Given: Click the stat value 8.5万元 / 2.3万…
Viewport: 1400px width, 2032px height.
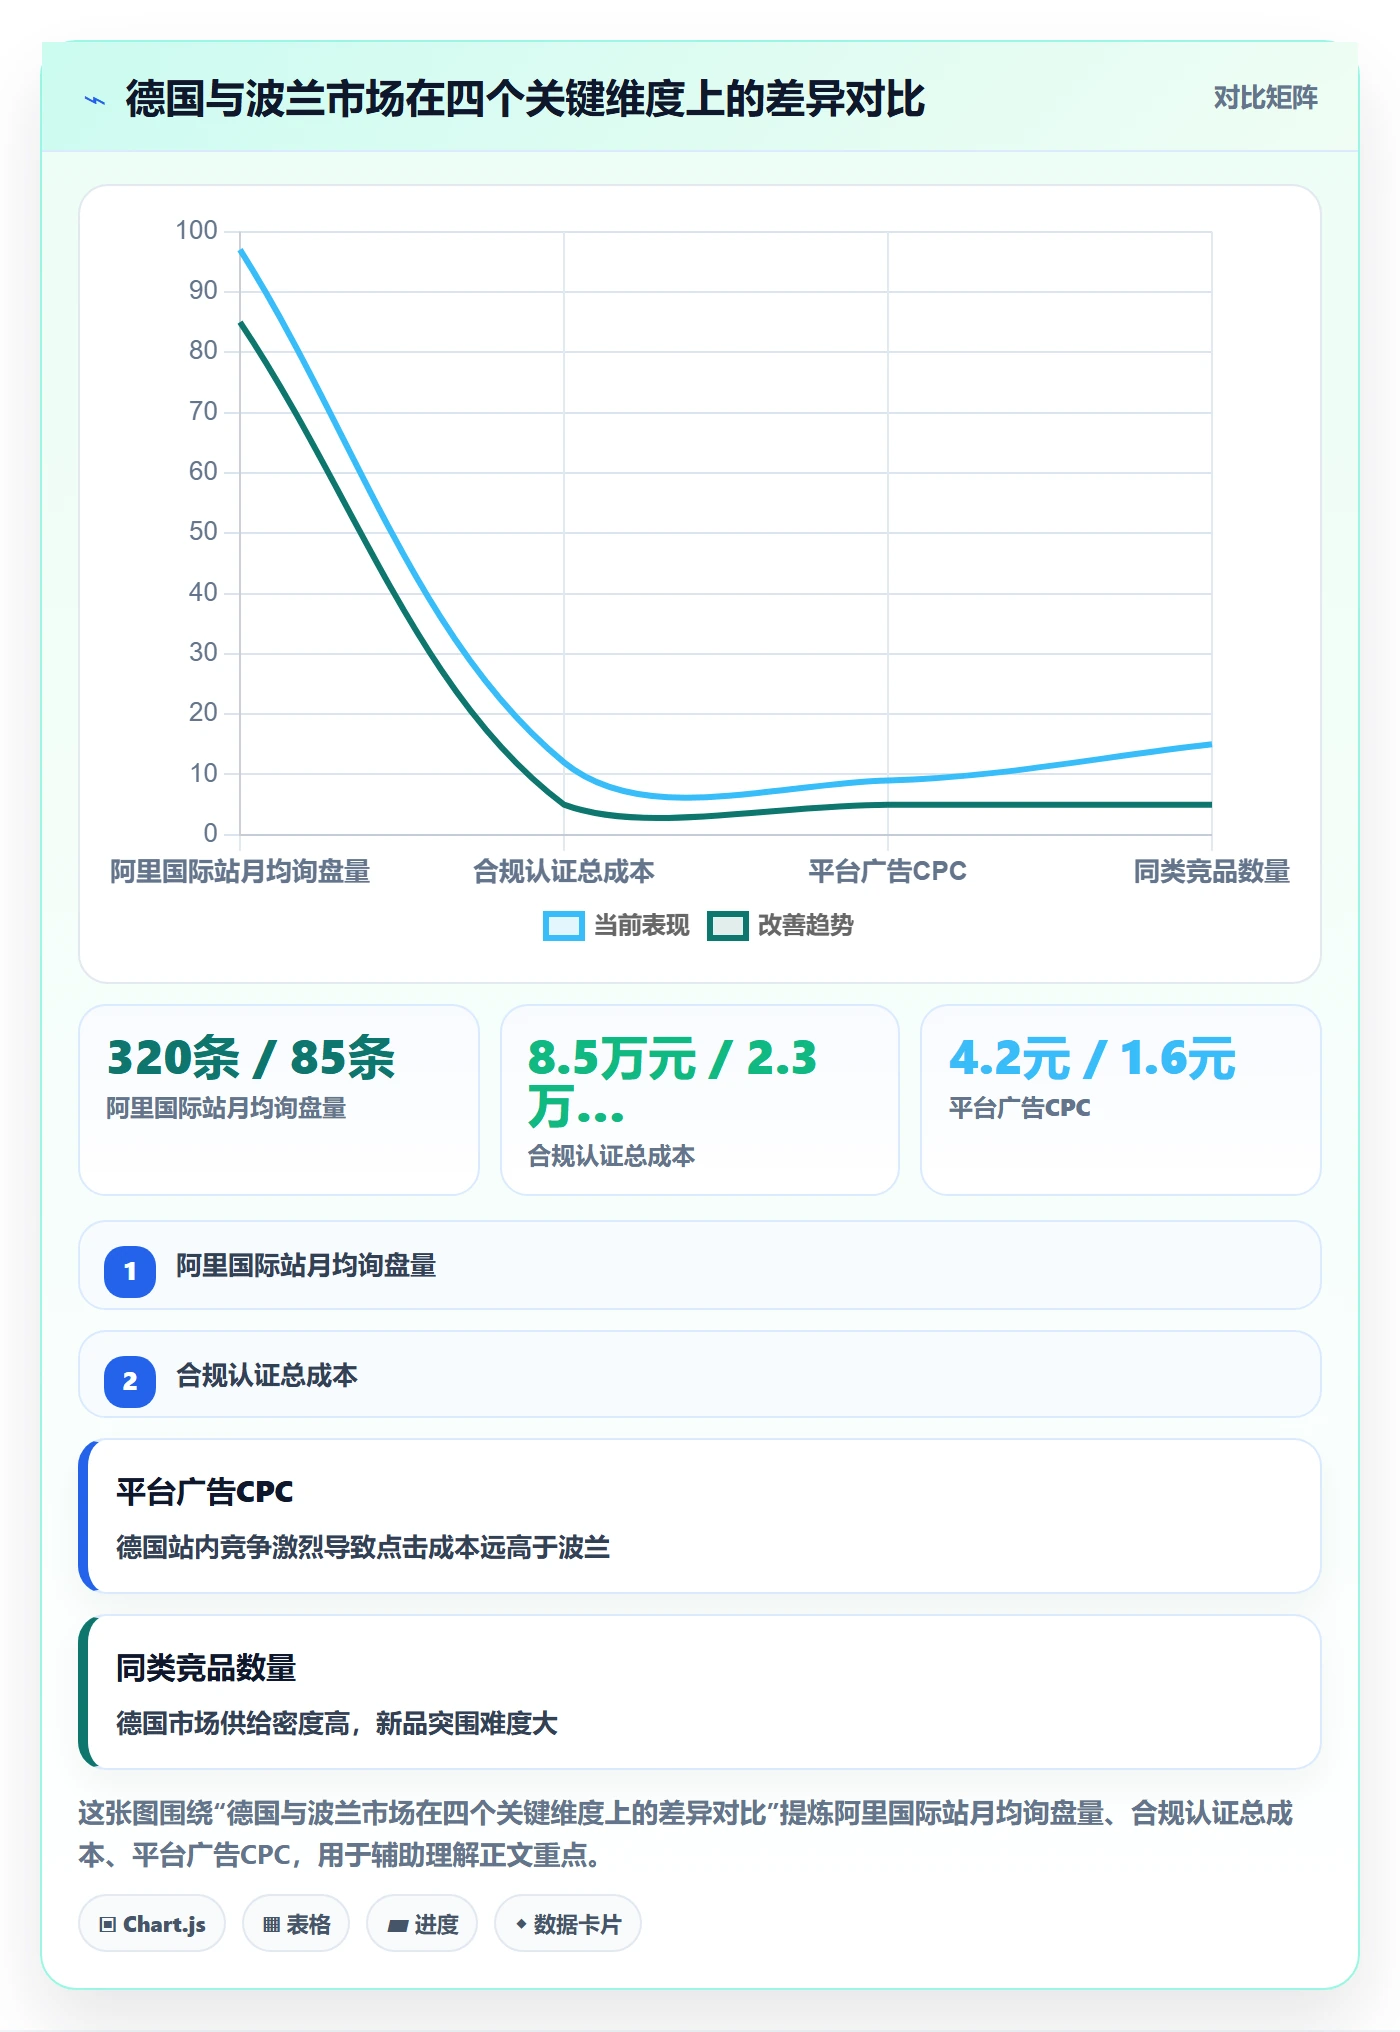Looking at the screenshot, I should 672,1082.
